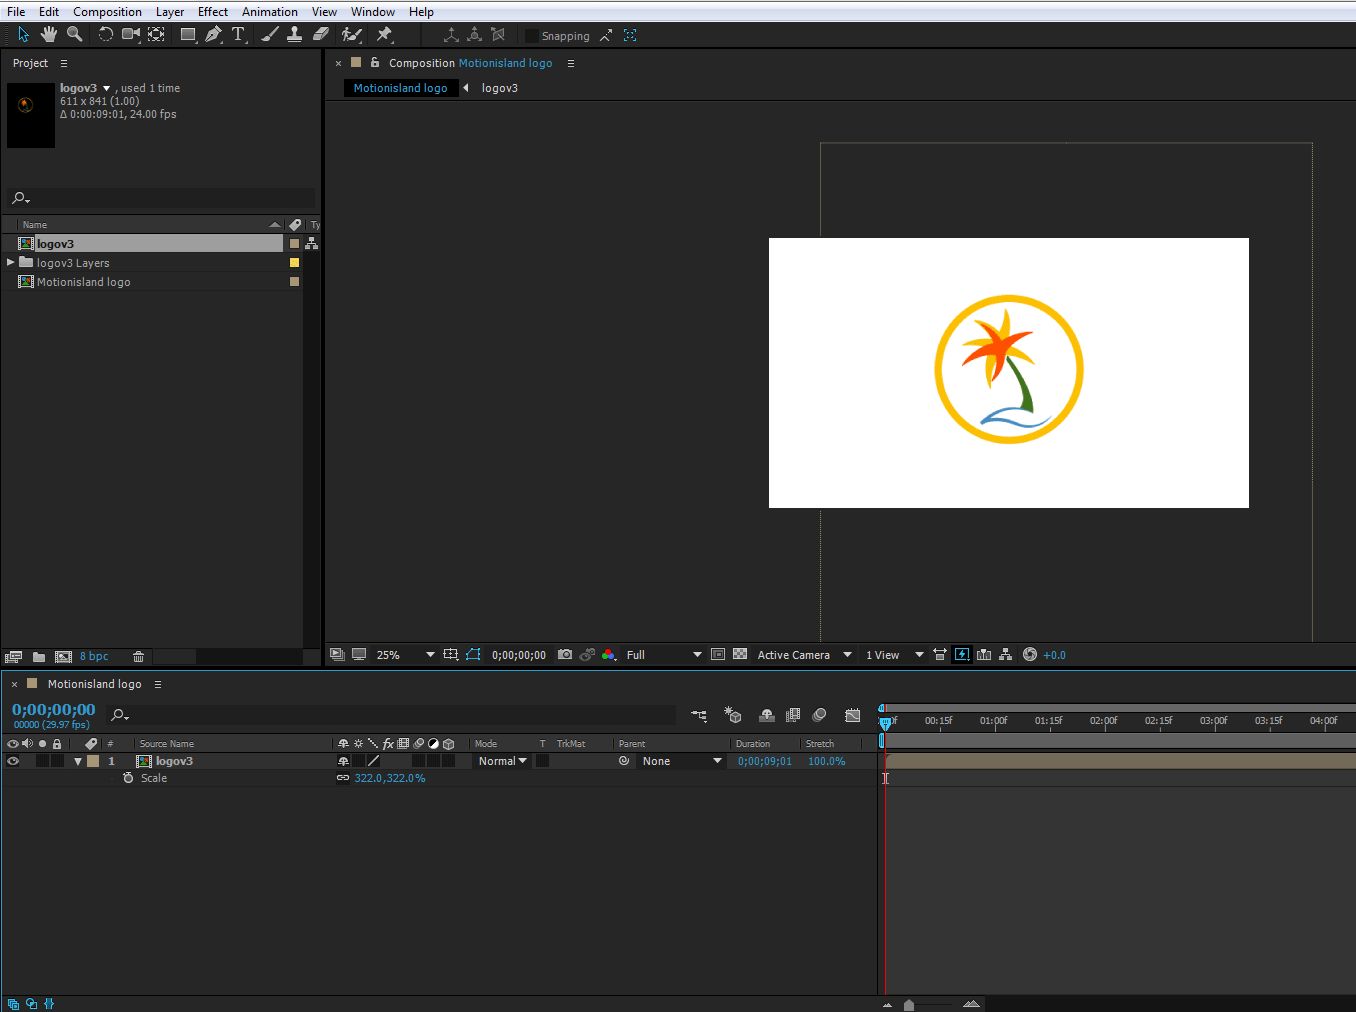Click 8 bpc color depth button

[94, 657]
